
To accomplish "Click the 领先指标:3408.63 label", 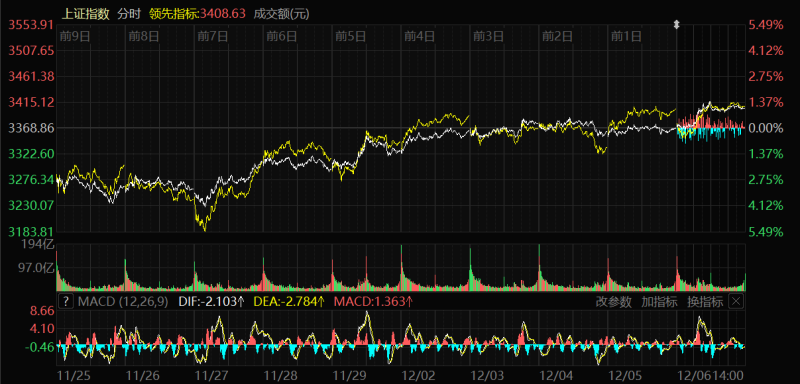I will pos(197,14).
